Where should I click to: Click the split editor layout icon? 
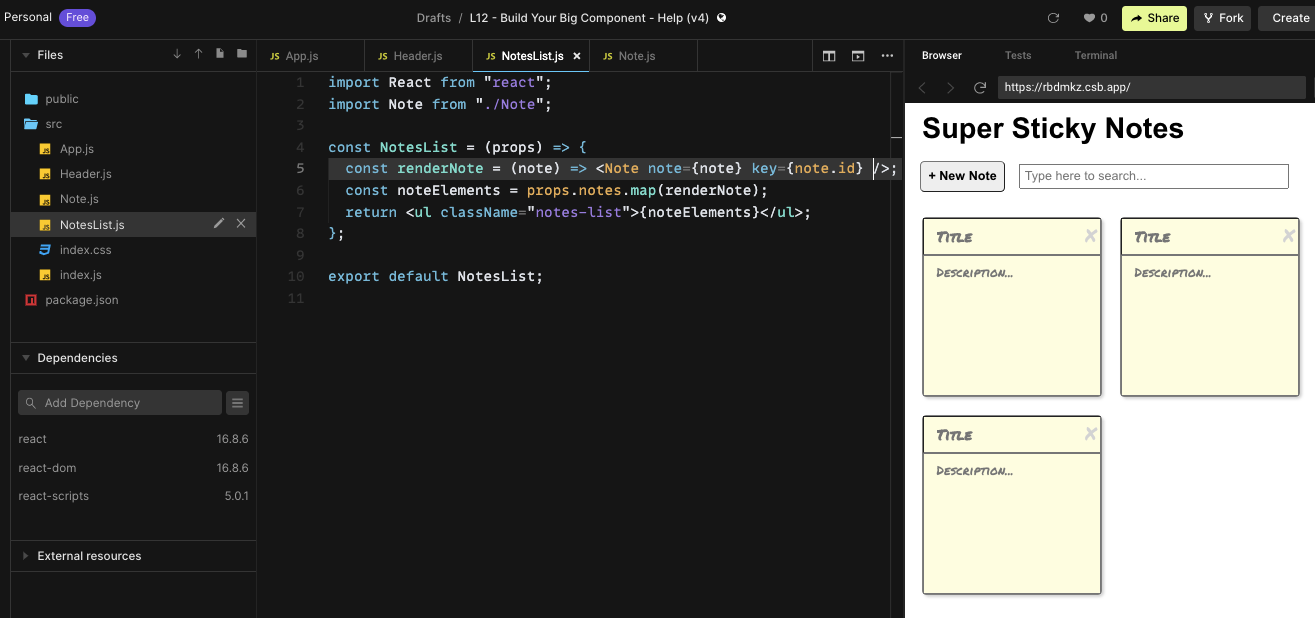829,56
